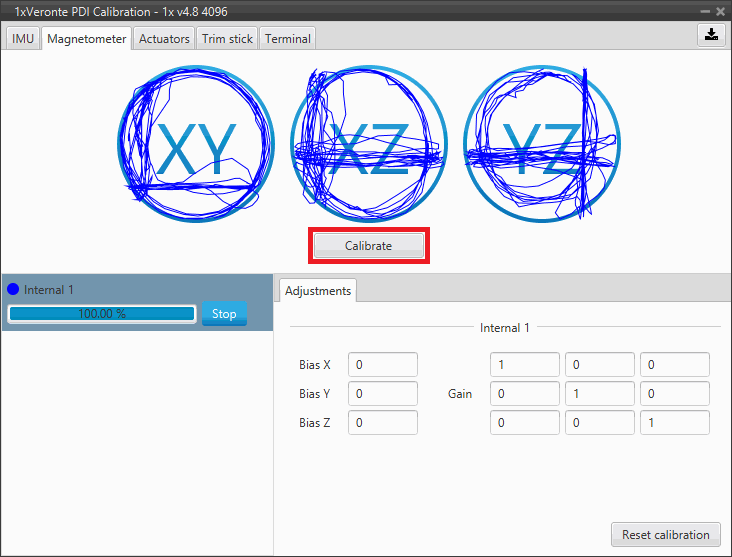Screen dimensions: 732x557
Task: Go to the Trim stick tab
Action: 227,39
